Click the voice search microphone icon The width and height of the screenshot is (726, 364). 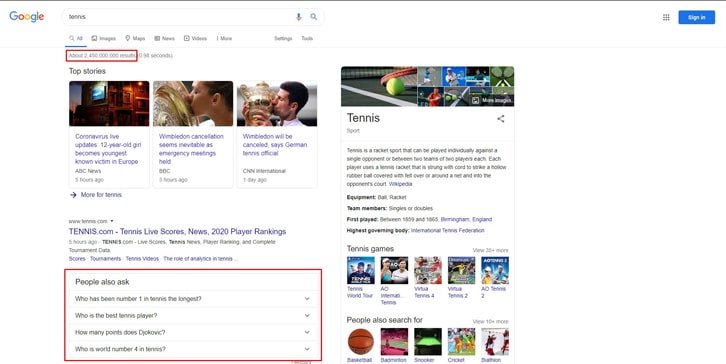(x=299, y=17)
